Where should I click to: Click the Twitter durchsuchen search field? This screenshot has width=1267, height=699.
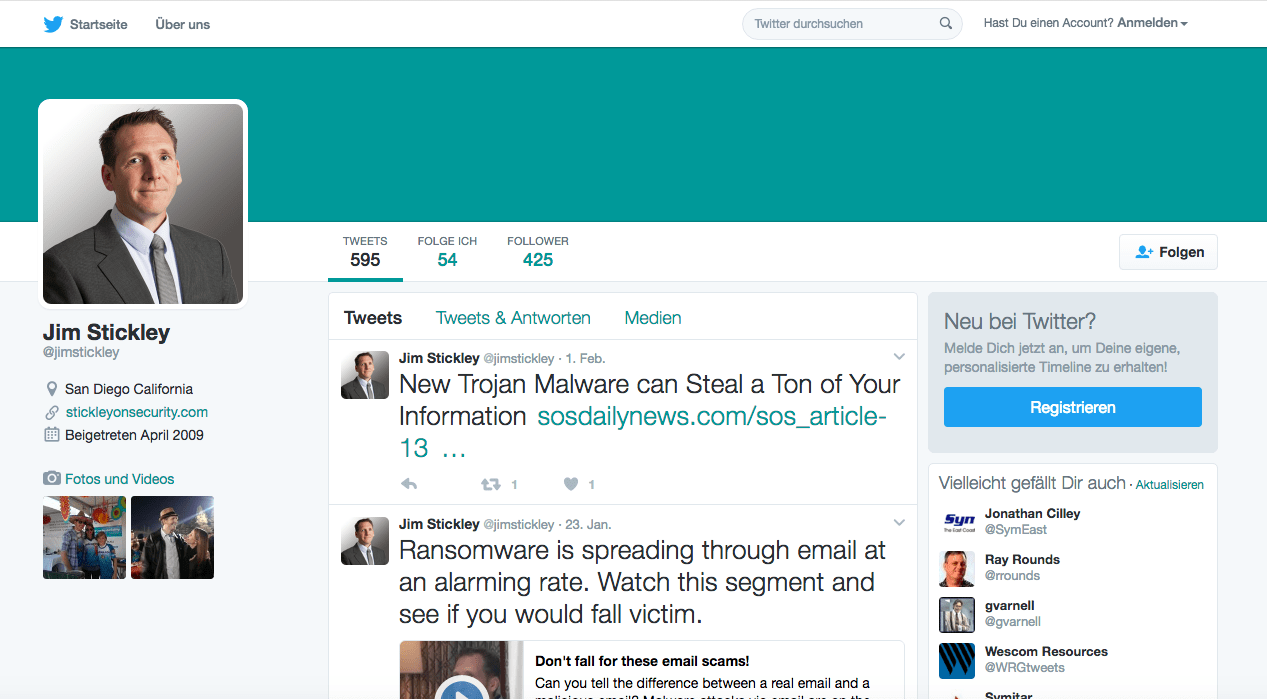[852, 24]
